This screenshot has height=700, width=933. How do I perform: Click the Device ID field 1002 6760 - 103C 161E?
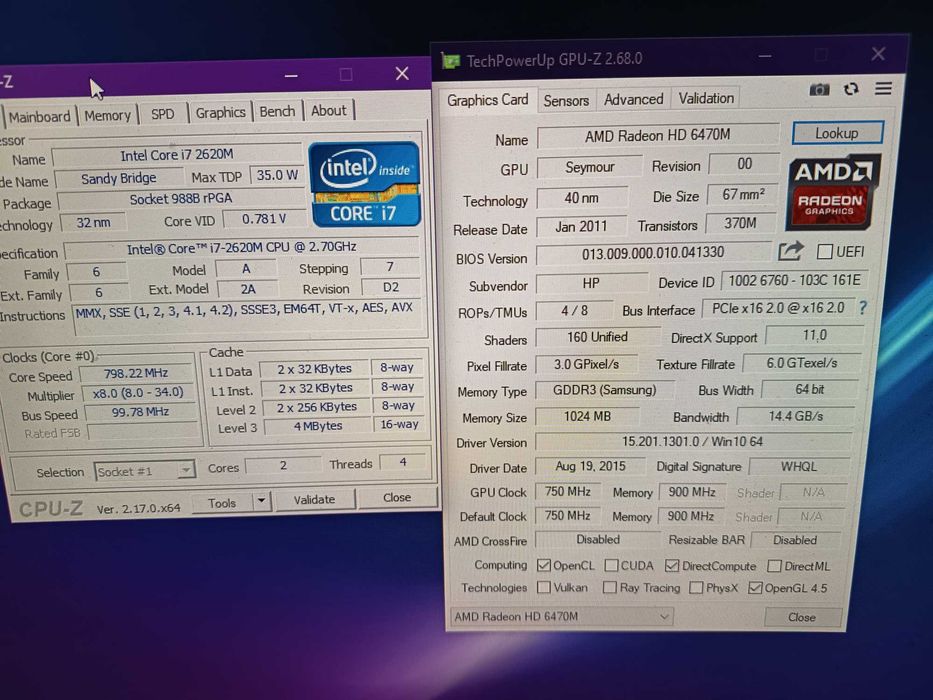tap(794, 280)
